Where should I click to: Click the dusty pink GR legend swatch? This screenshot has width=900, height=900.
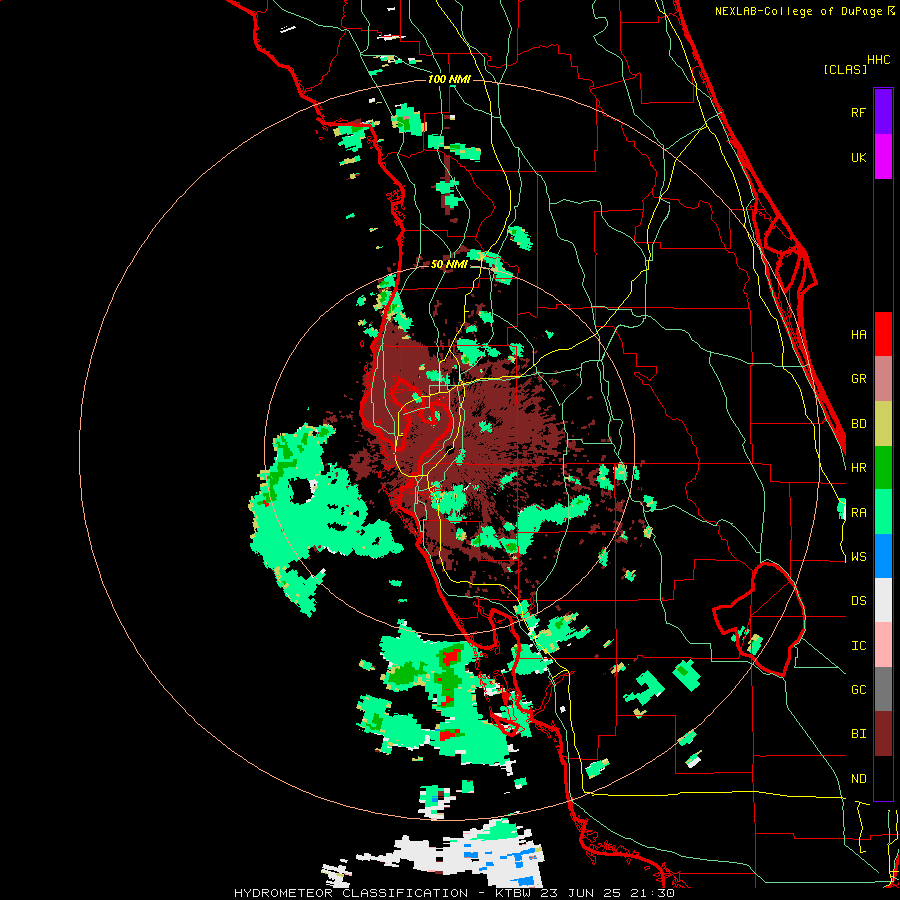pos(883,379)
